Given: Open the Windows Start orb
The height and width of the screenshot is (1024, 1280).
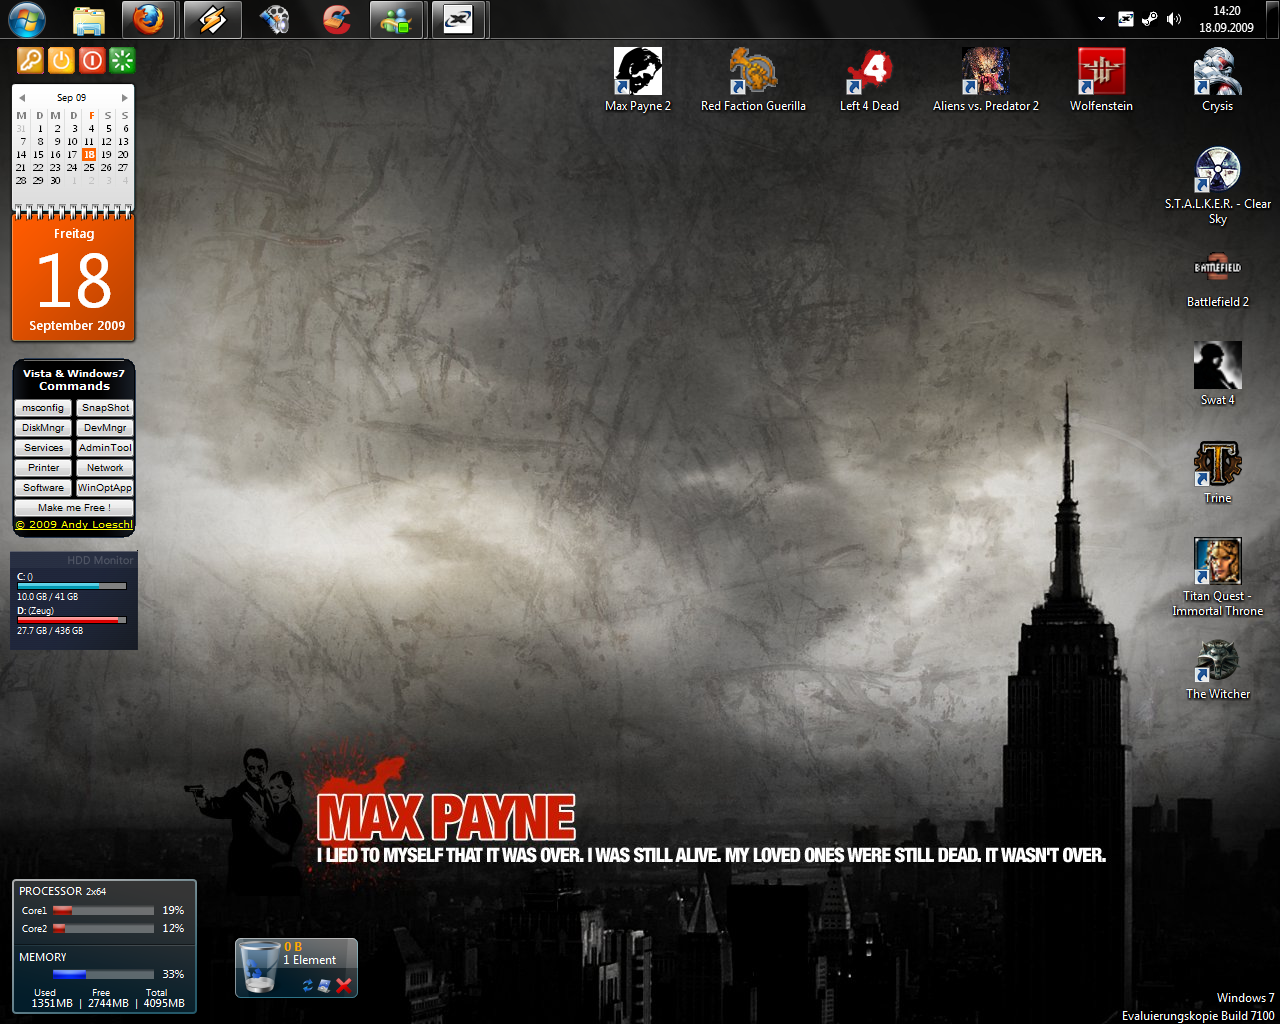Looking at the screenshot, I should (x=27, y=19).
